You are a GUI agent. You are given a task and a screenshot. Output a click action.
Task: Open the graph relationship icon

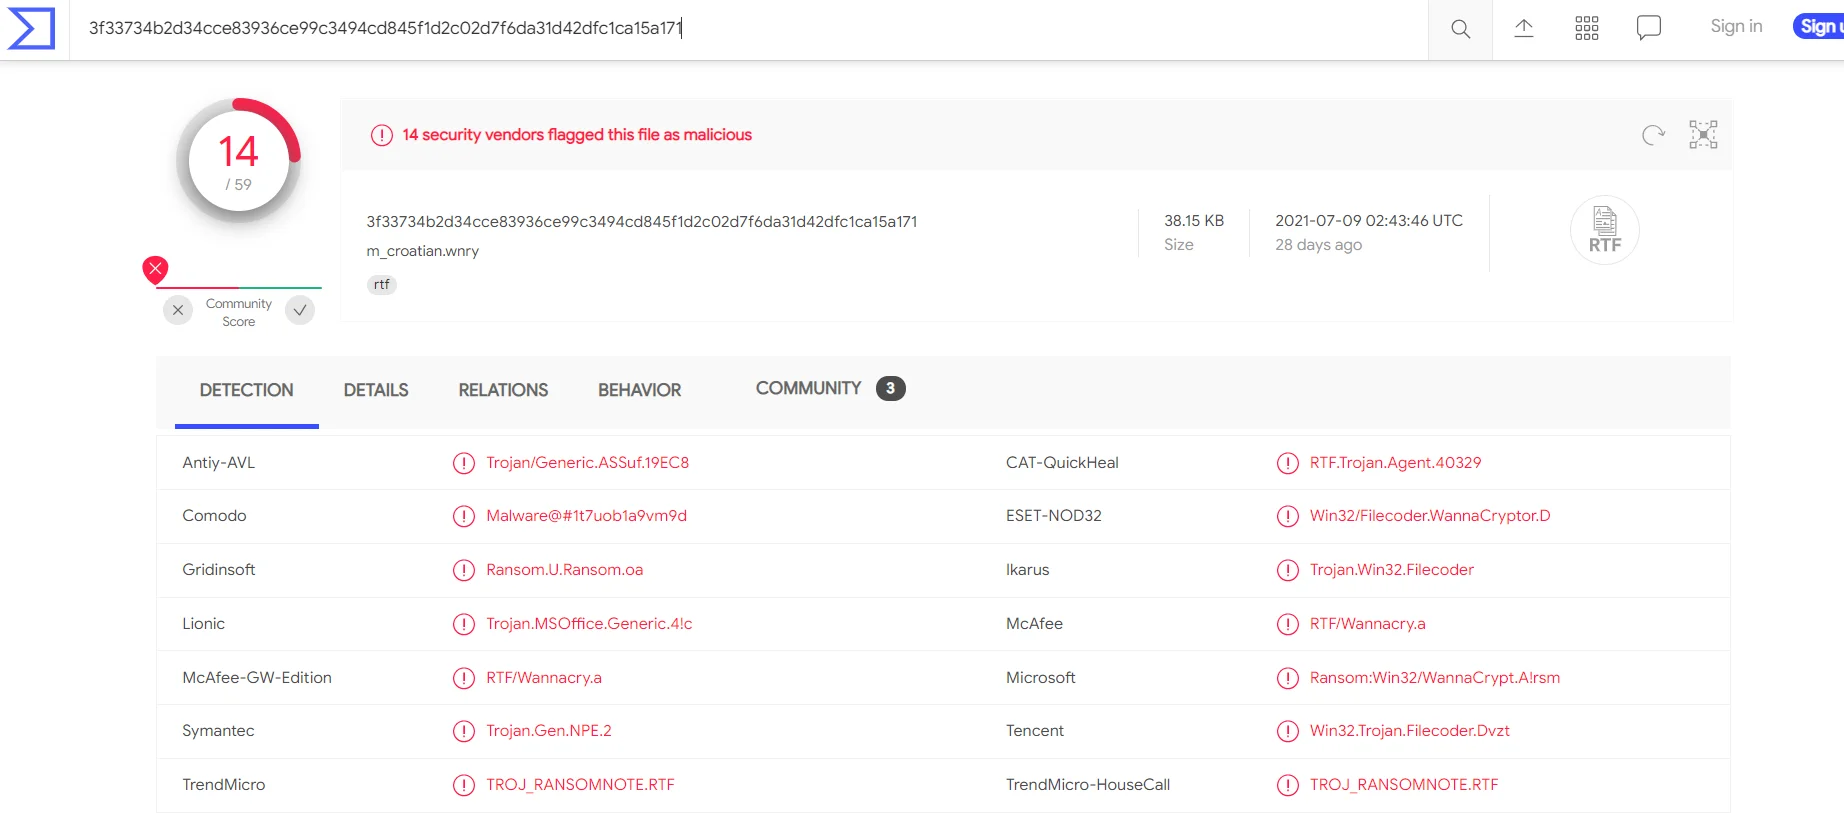click(x=1703, y=135)
